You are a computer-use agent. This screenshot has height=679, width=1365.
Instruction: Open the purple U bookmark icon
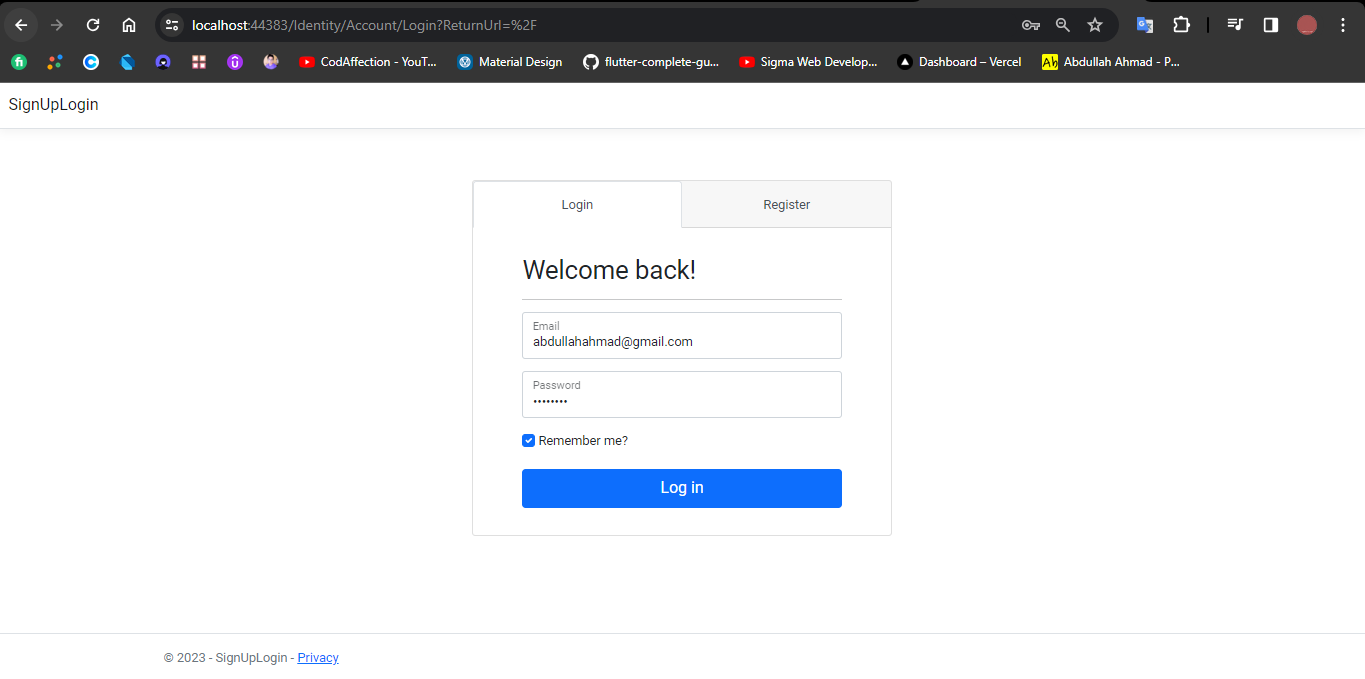click(235, 62)
